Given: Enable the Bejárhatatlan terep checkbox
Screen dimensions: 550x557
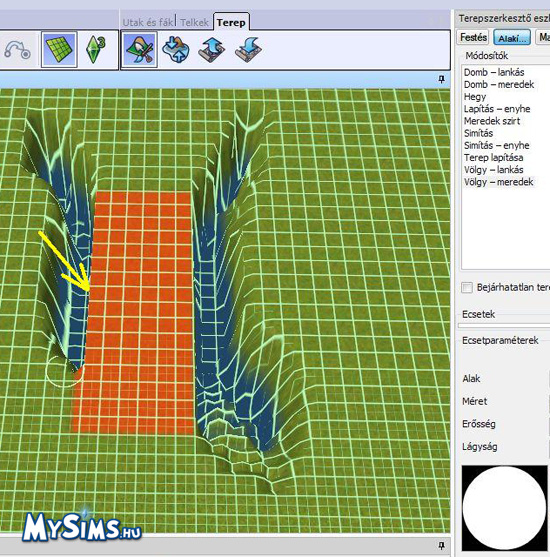Looking at the screenshot, I should (x=467, y=287).
